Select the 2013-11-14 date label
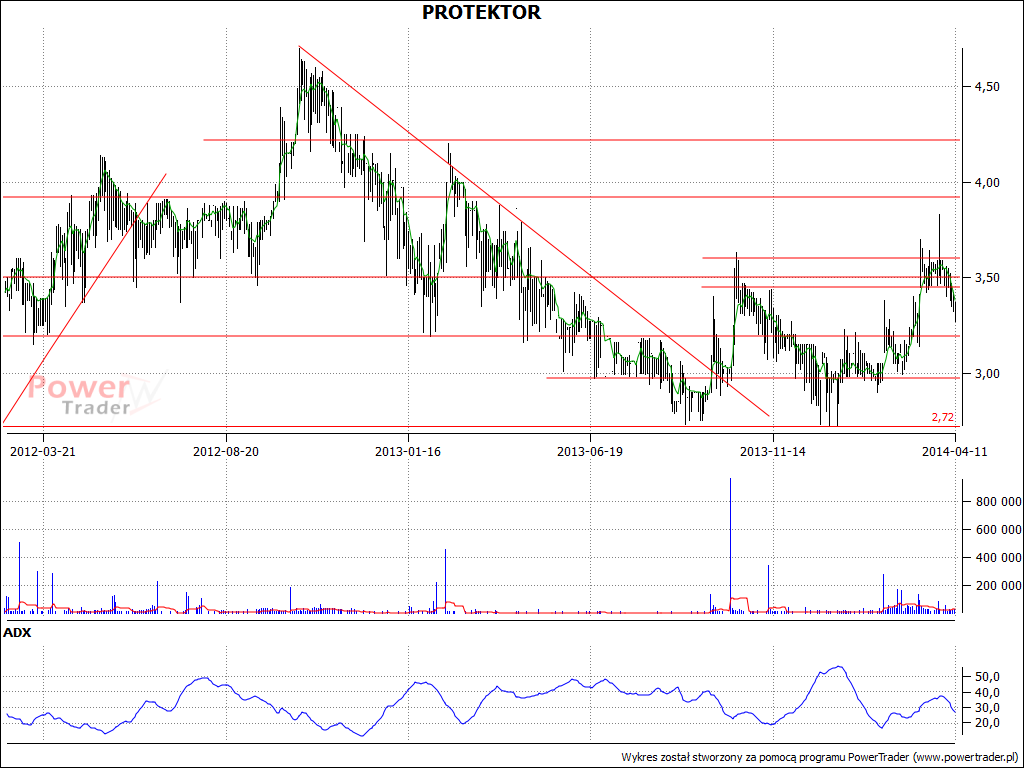The height and width of the screenshot is (768, 1024). [x=773, y=452]
